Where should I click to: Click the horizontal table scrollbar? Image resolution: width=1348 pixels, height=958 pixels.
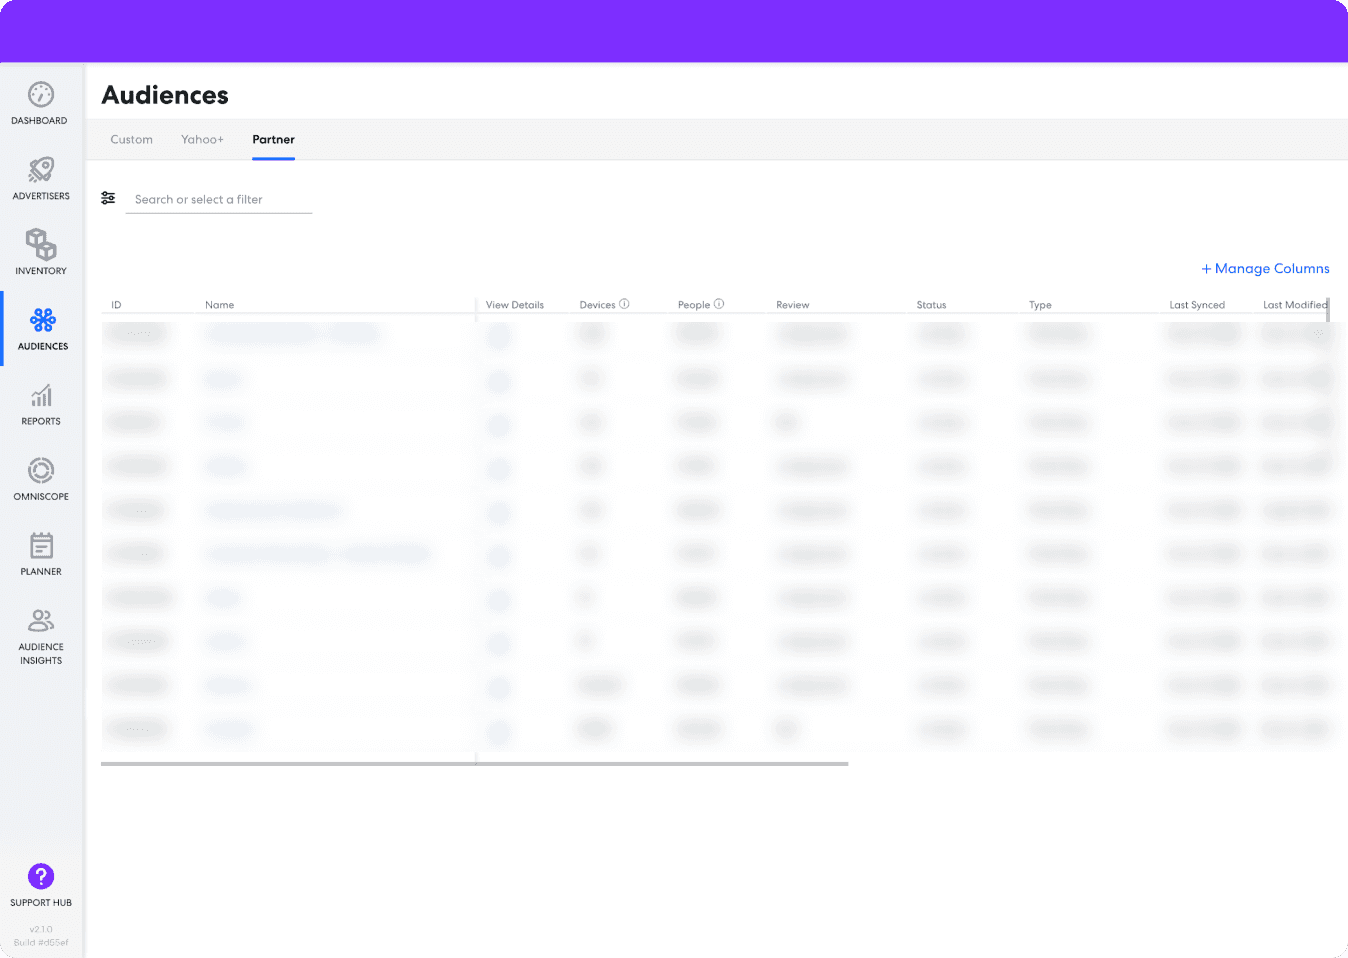(475, 764)
